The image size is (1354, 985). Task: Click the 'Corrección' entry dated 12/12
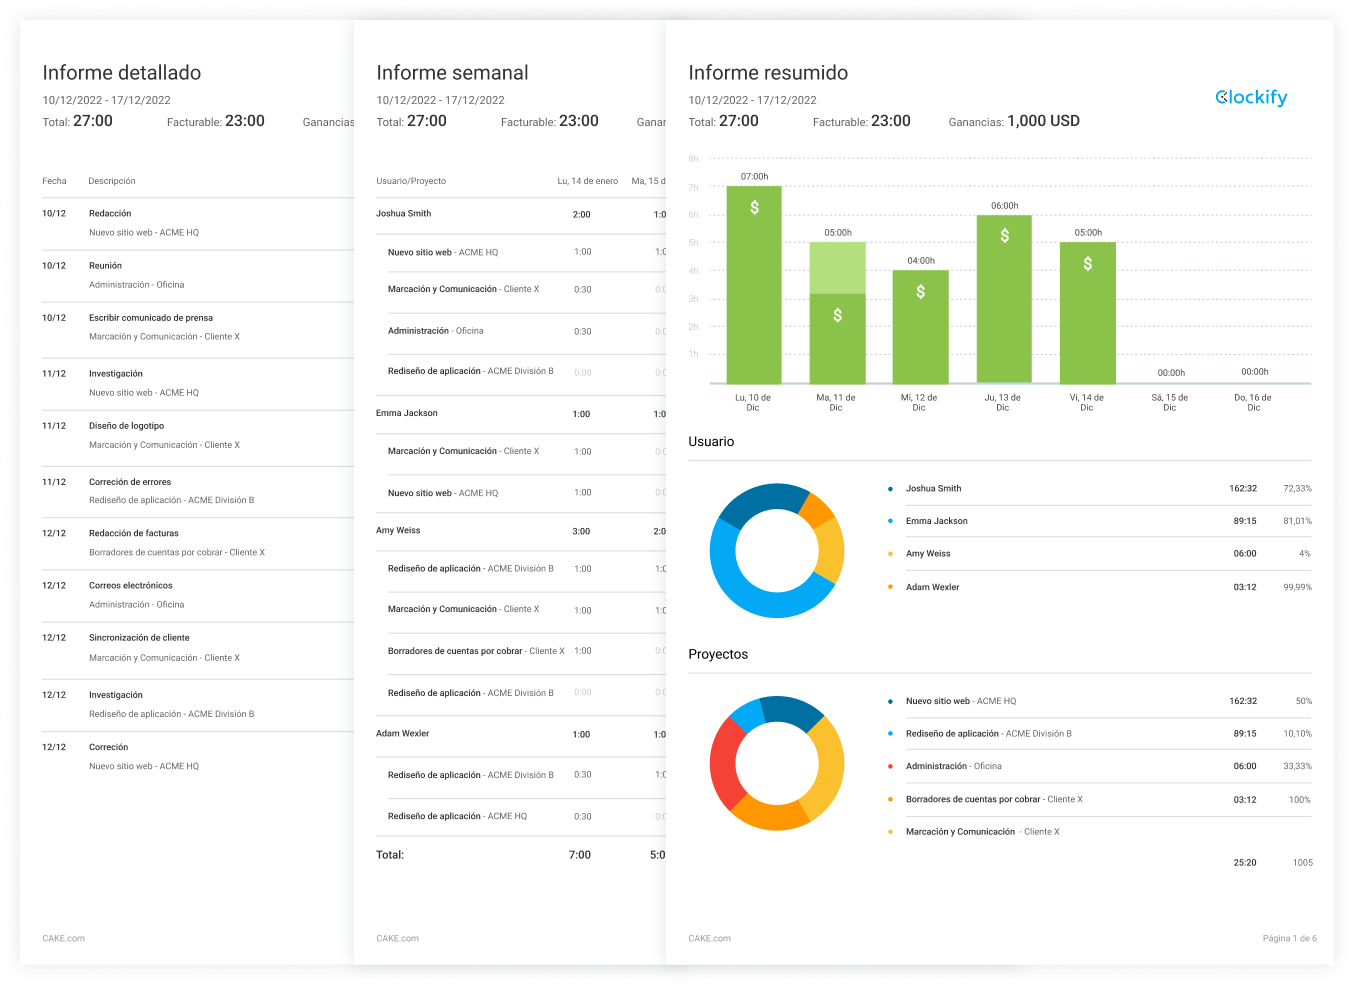click(x=109, y=747)
